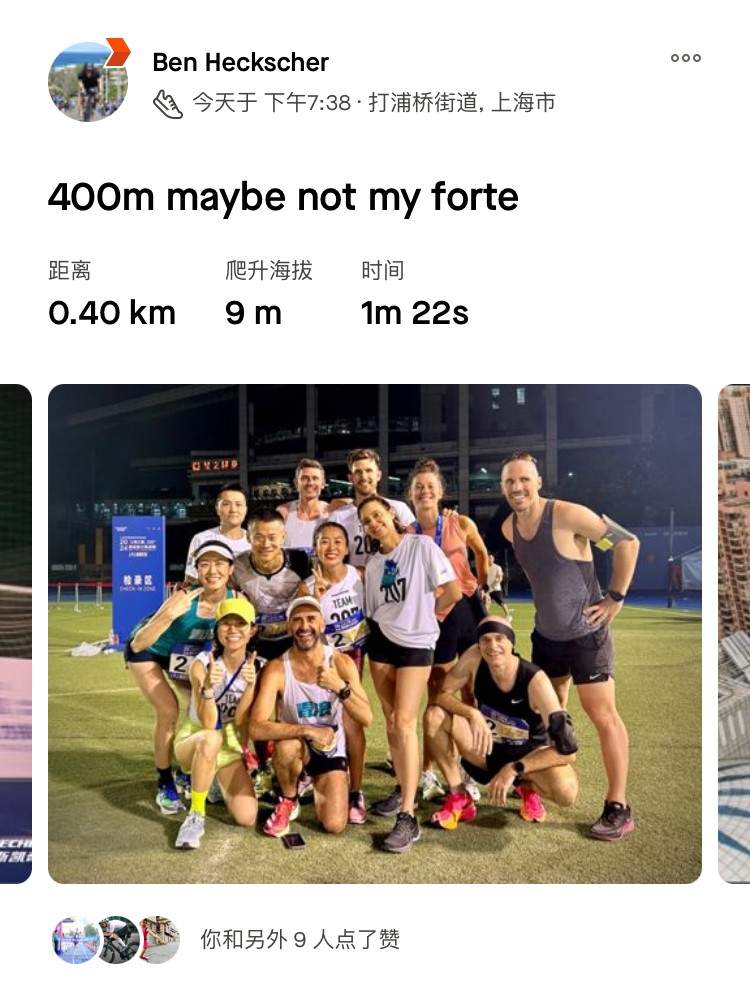Click the 1m 22s time value
750x993 pixels.
pyautogui.click(x=415, y=313)
